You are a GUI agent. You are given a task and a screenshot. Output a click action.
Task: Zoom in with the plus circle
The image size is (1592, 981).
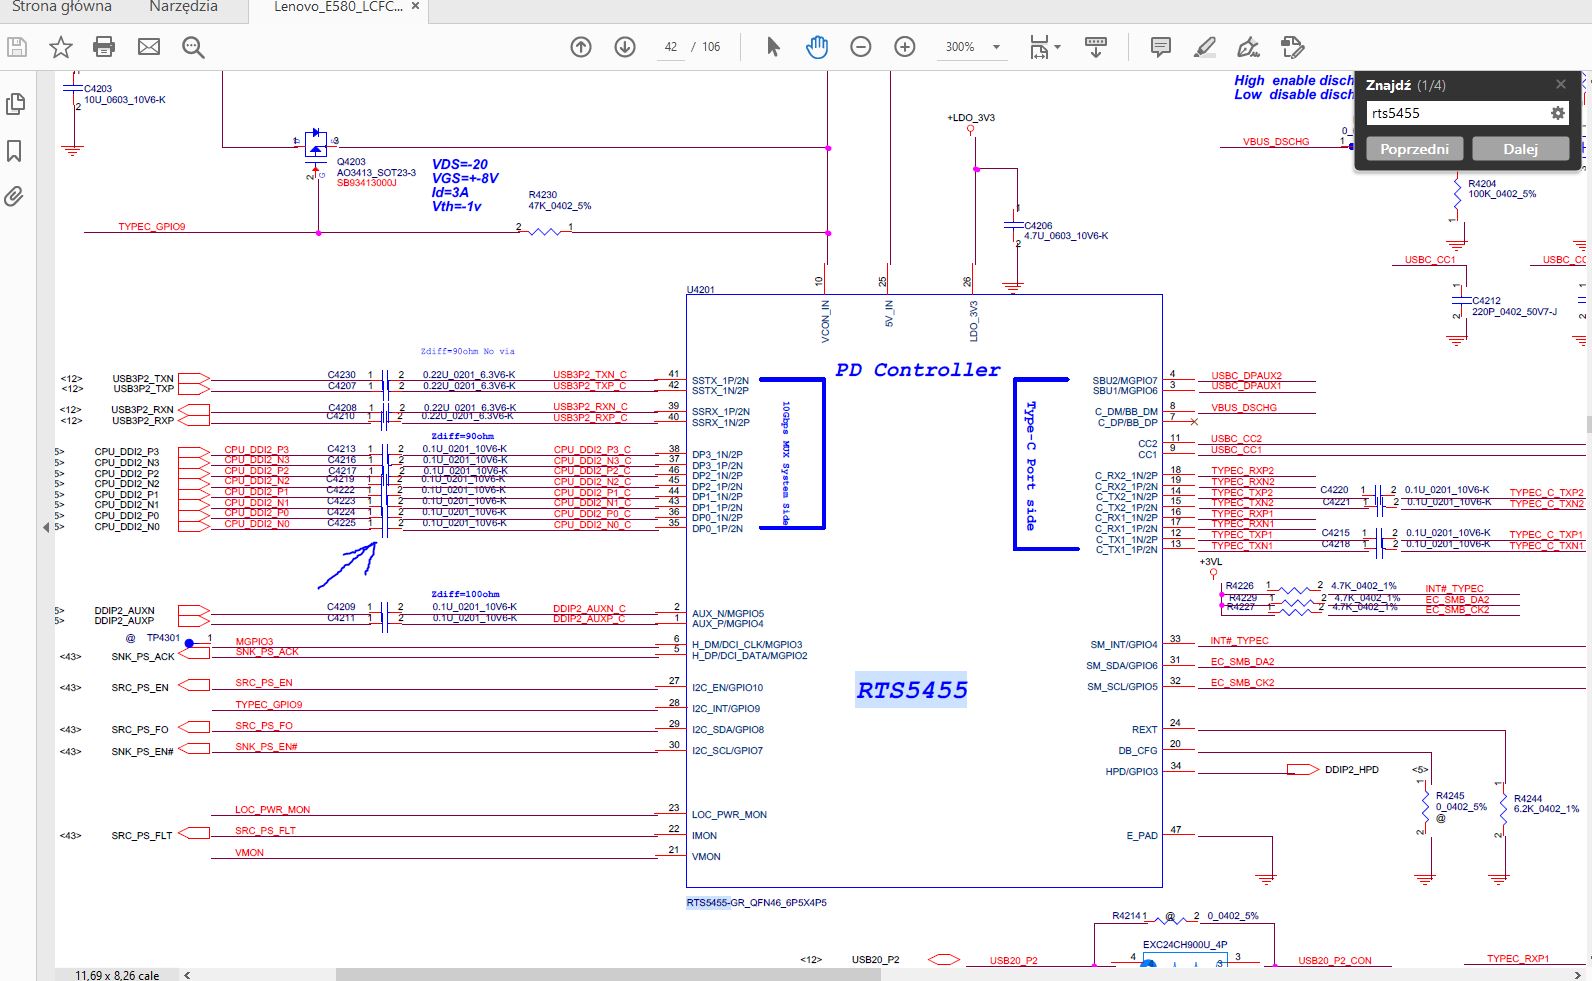905,47
